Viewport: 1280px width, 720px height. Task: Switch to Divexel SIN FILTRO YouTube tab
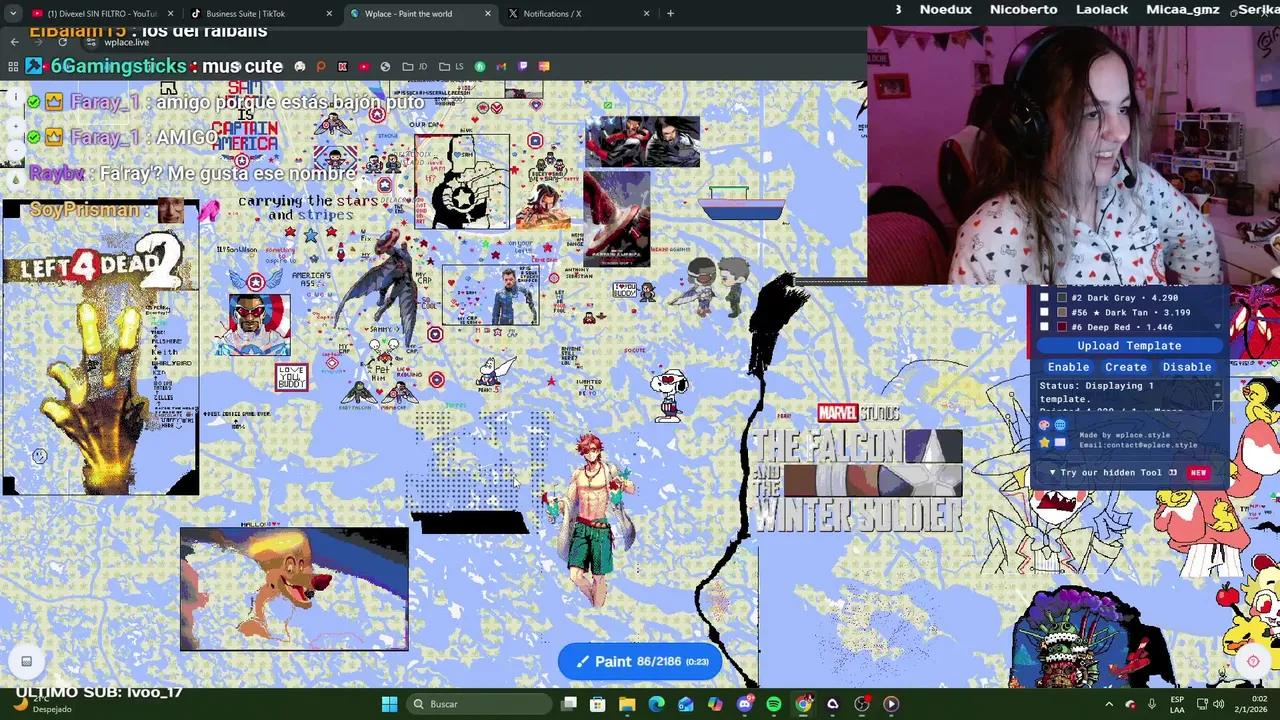tap(103, 13)
